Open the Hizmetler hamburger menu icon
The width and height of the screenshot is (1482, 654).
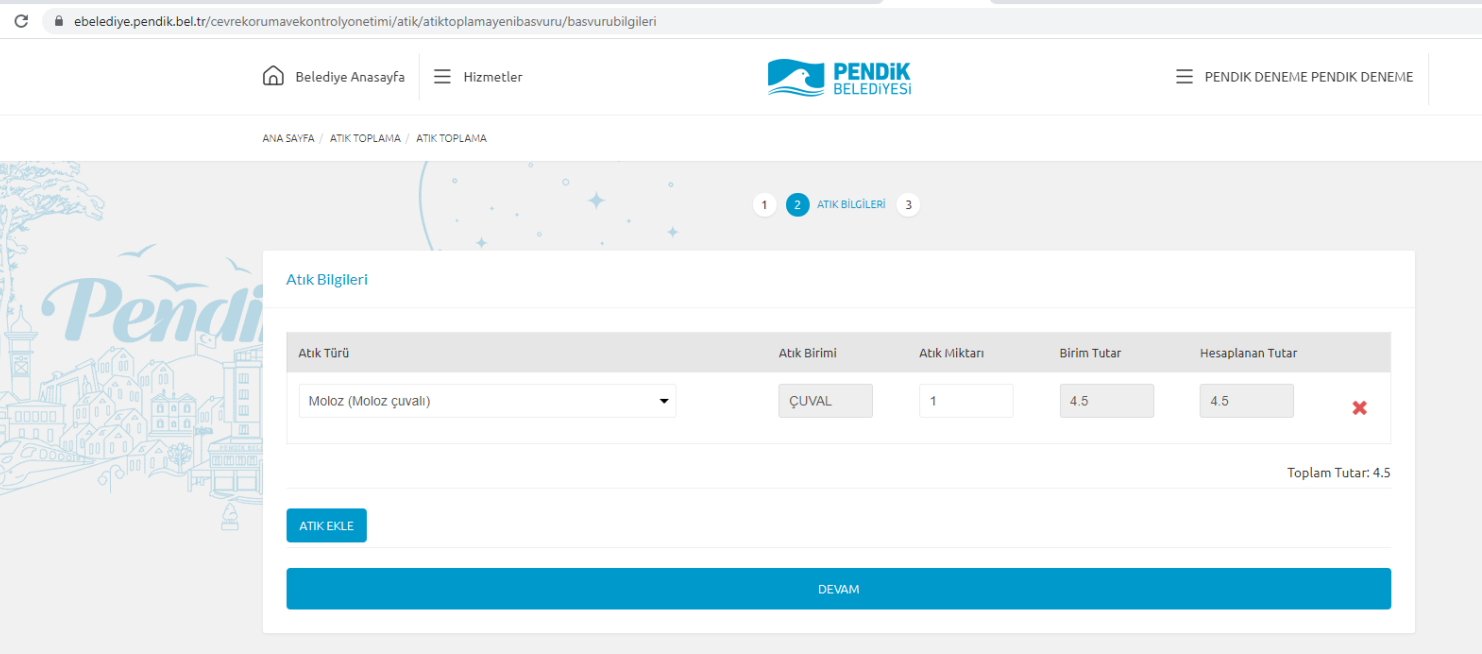pos(442,77)
